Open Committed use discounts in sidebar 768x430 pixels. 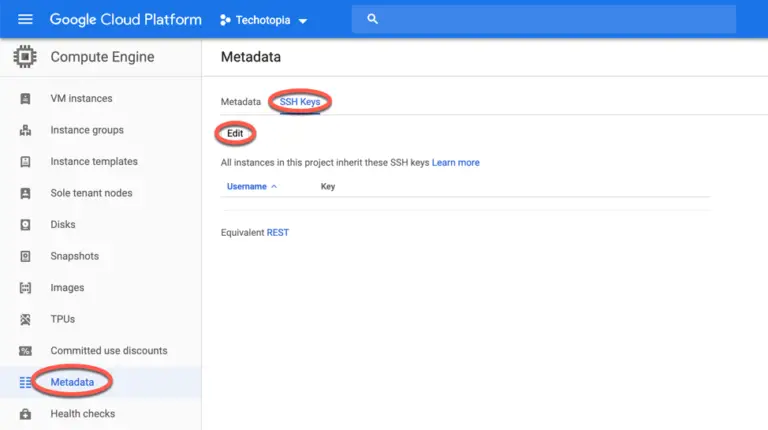(108, 351)
